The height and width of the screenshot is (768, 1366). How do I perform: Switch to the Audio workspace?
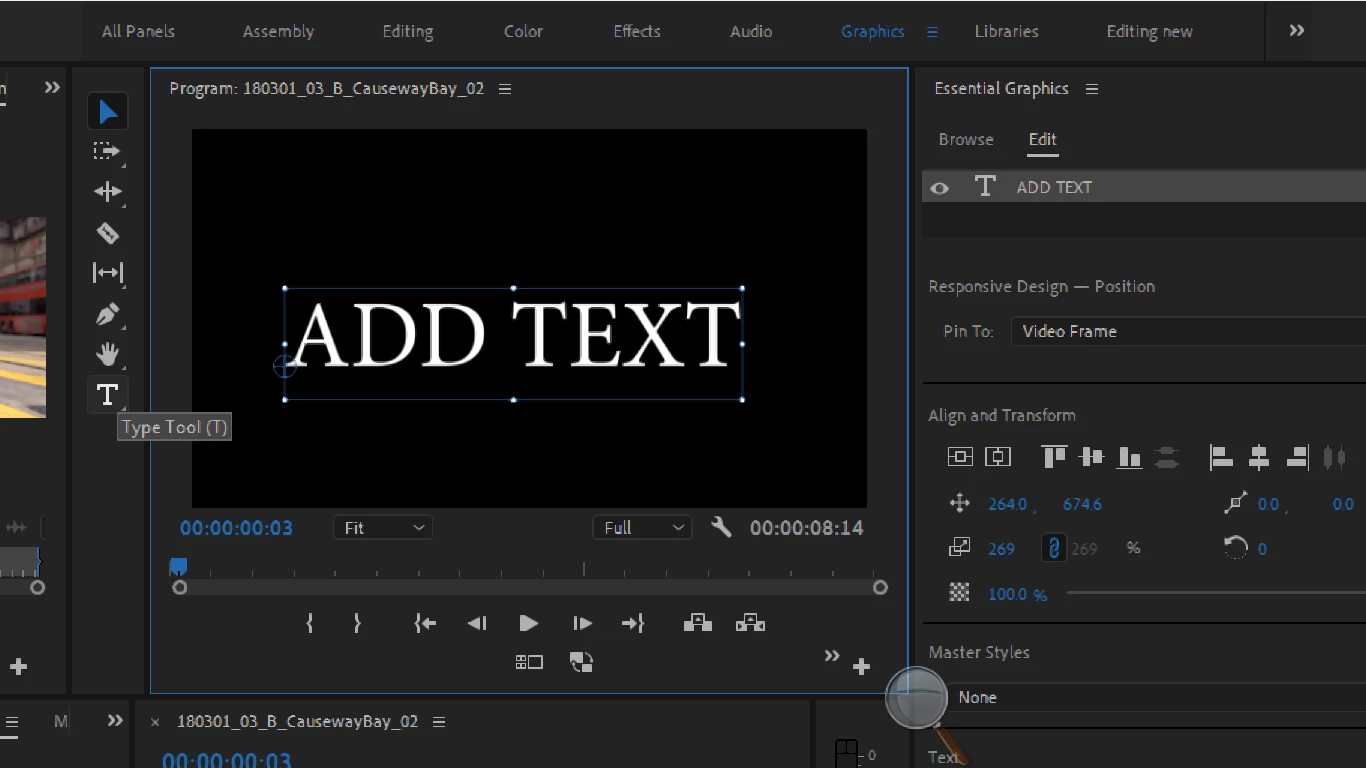(751, 31)
